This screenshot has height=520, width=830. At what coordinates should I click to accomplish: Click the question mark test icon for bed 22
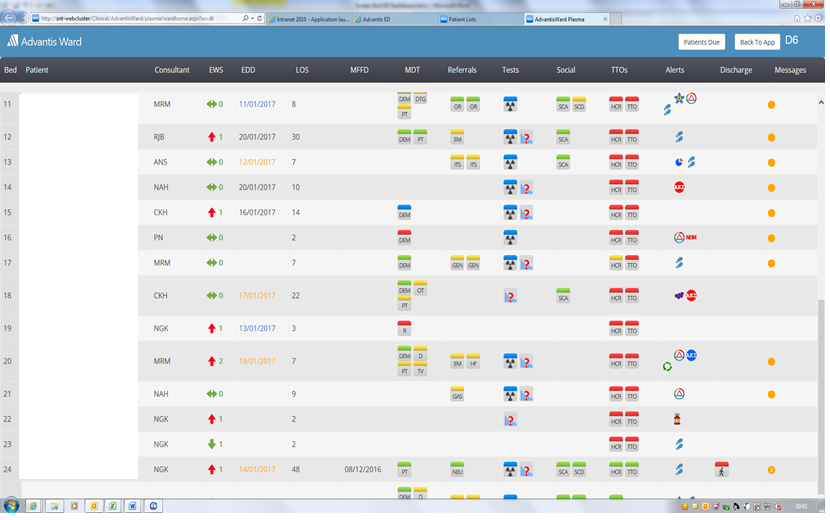click(x=510, y=420)
